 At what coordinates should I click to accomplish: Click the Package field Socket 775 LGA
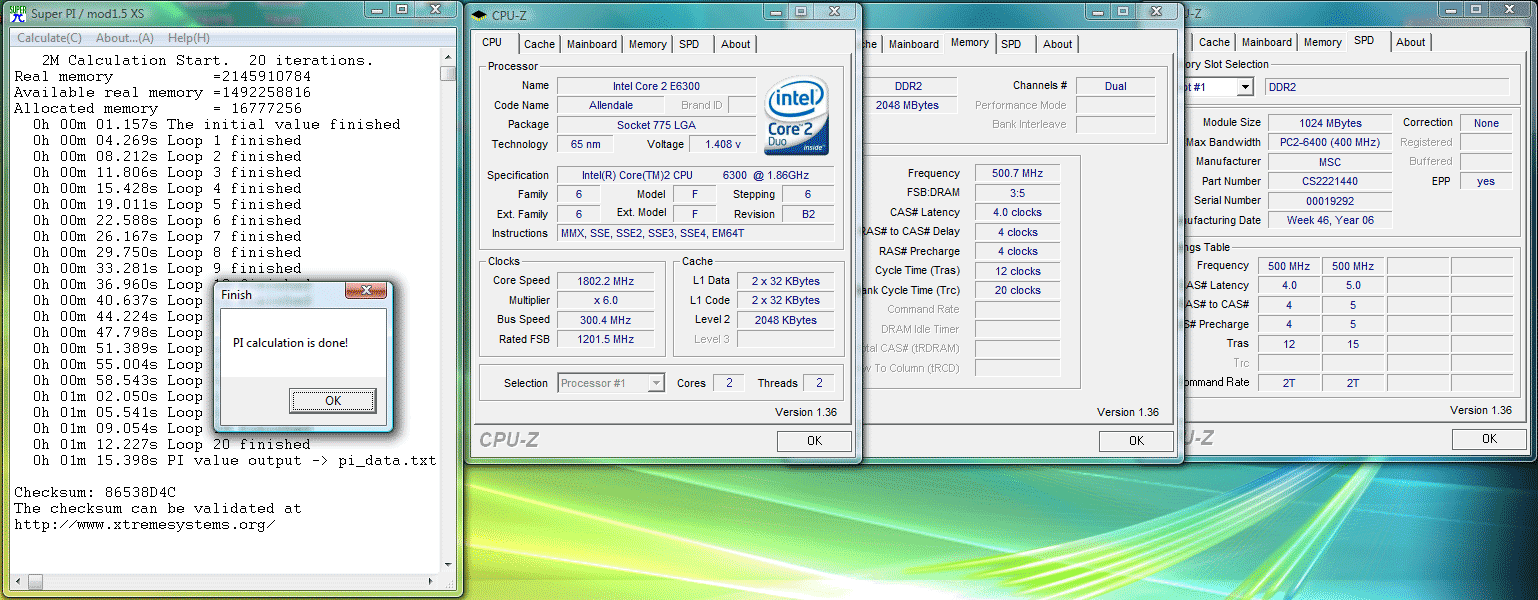click(x=656, y=125)
